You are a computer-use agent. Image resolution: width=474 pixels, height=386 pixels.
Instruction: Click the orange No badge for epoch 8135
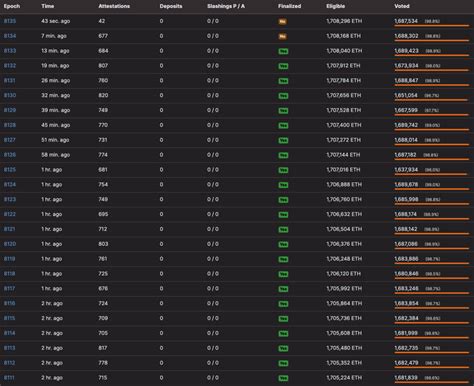282,21
